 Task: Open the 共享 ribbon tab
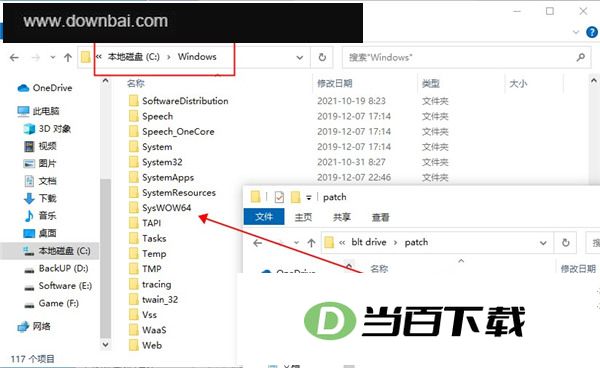[342, 217]
